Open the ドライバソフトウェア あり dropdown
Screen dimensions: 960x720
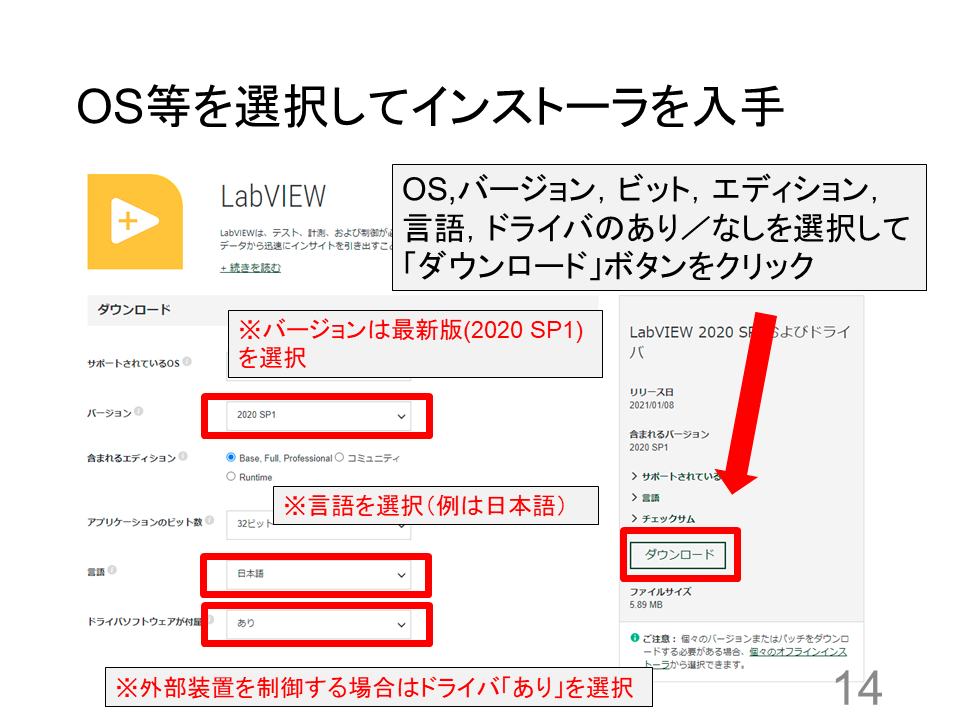pyautogui.click(x=318, y=624)
